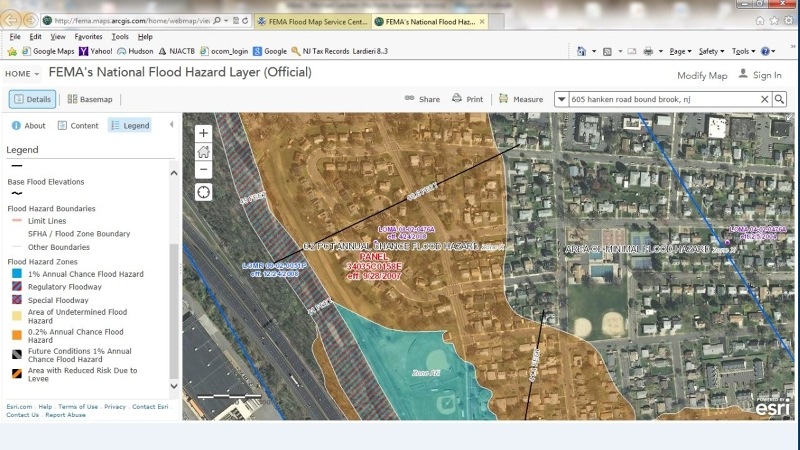Toggle the Details panel button
The image size is (800, 450).
click(x=32, y=99)
